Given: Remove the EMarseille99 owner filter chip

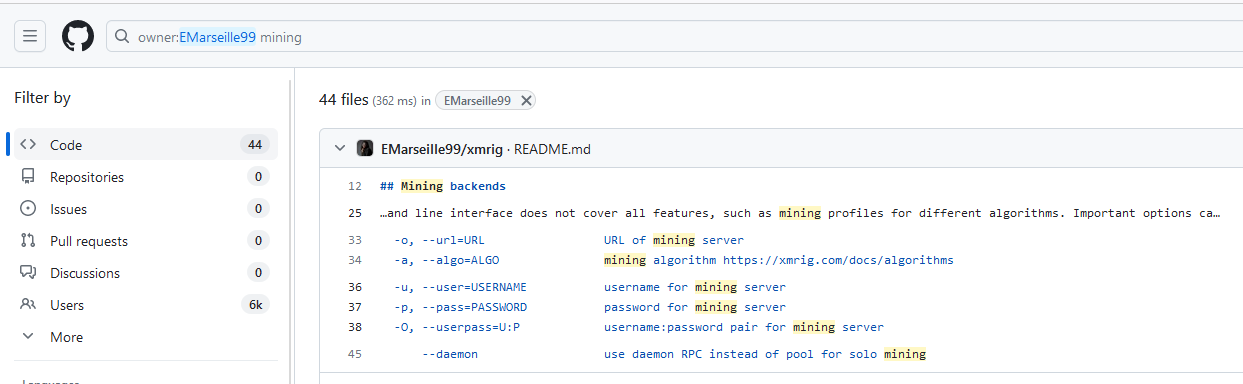Looking at the screenshot, I should pos(526,101).
